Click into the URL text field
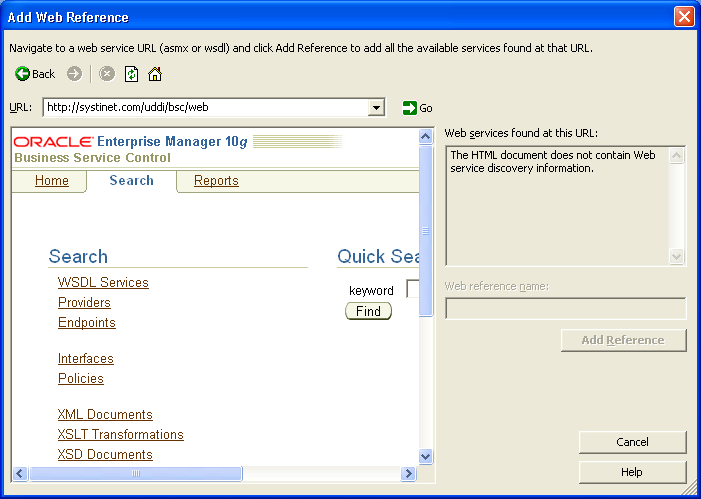The height and width of the screenshot is (499, 701). 206,108
